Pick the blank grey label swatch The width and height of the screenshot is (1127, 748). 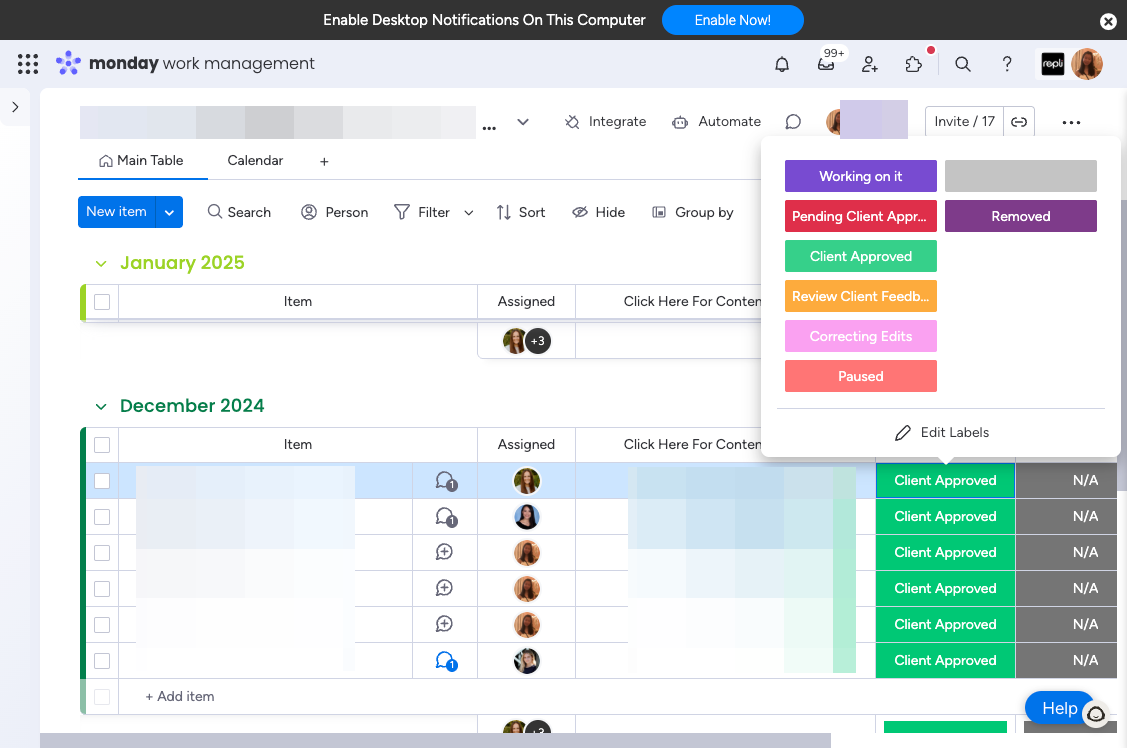(1021, 176)
